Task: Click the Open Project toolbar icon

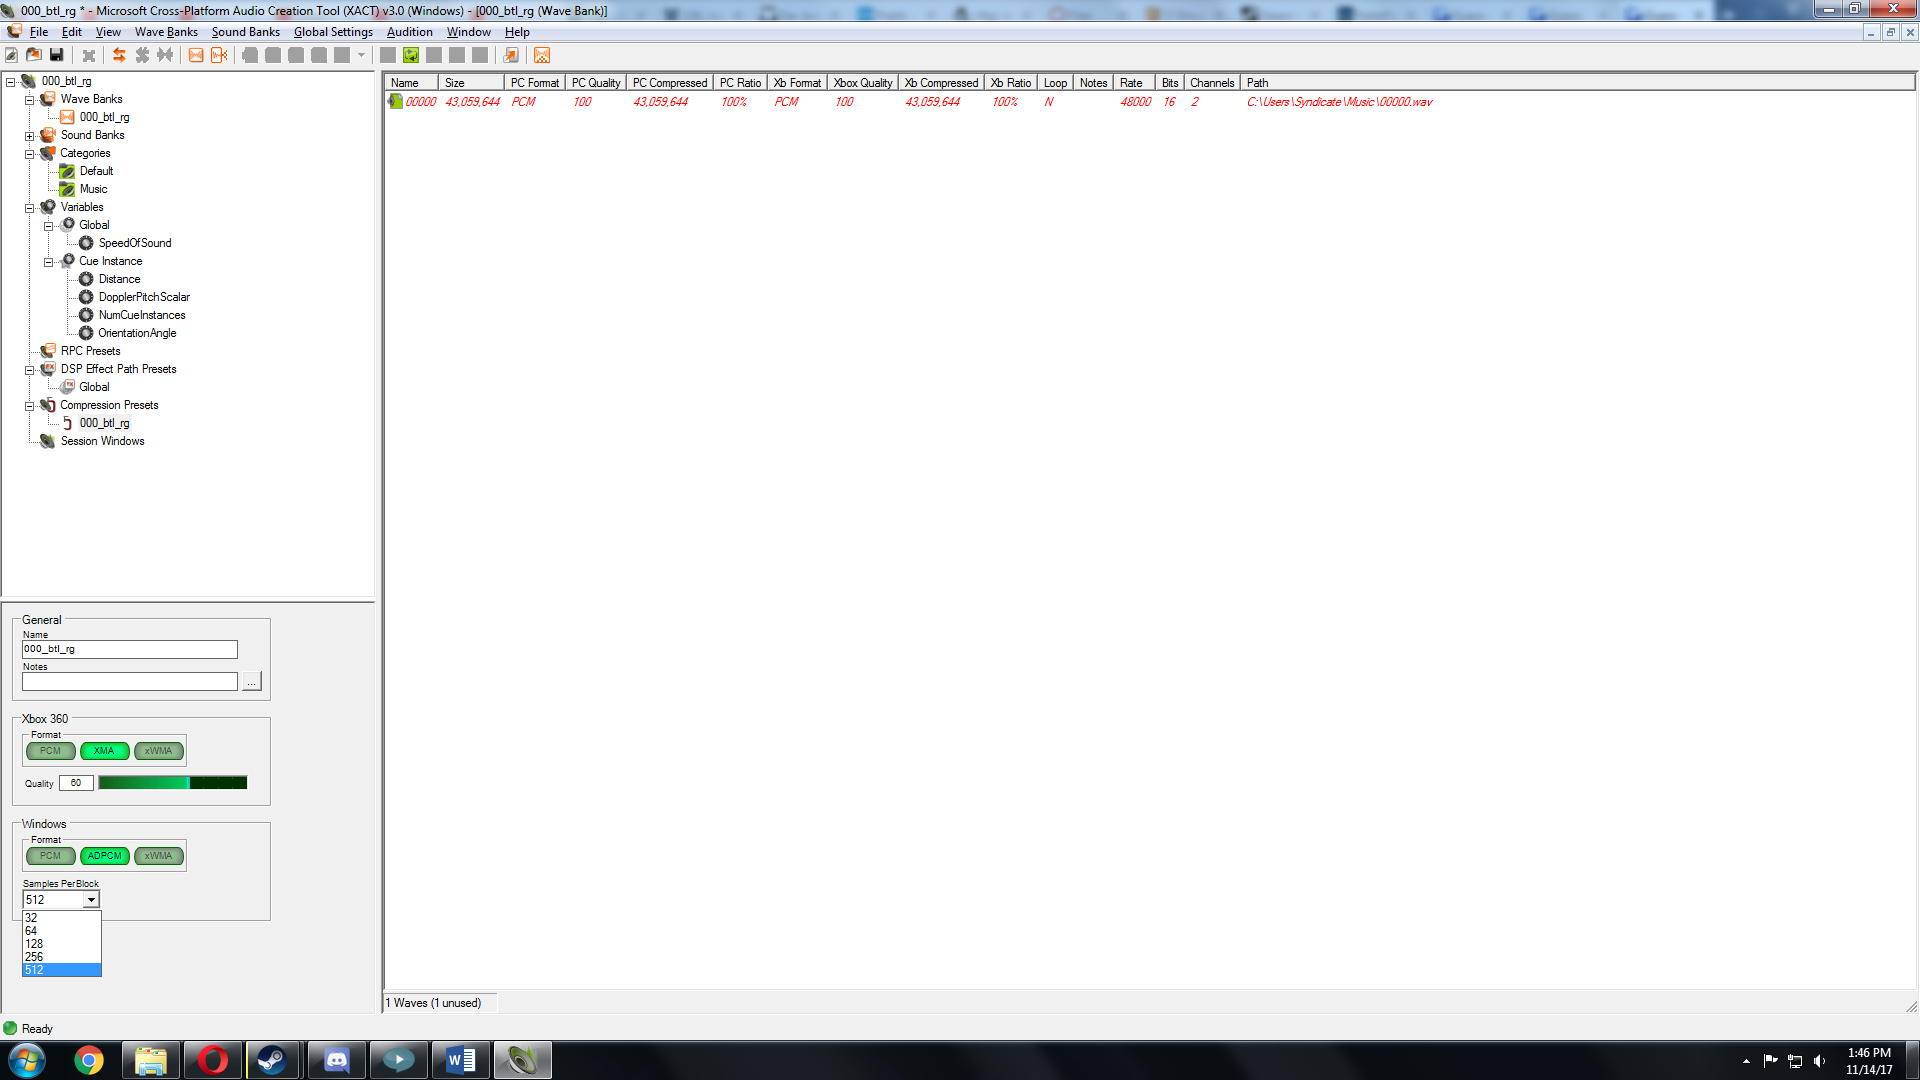Action: point(34,55)
